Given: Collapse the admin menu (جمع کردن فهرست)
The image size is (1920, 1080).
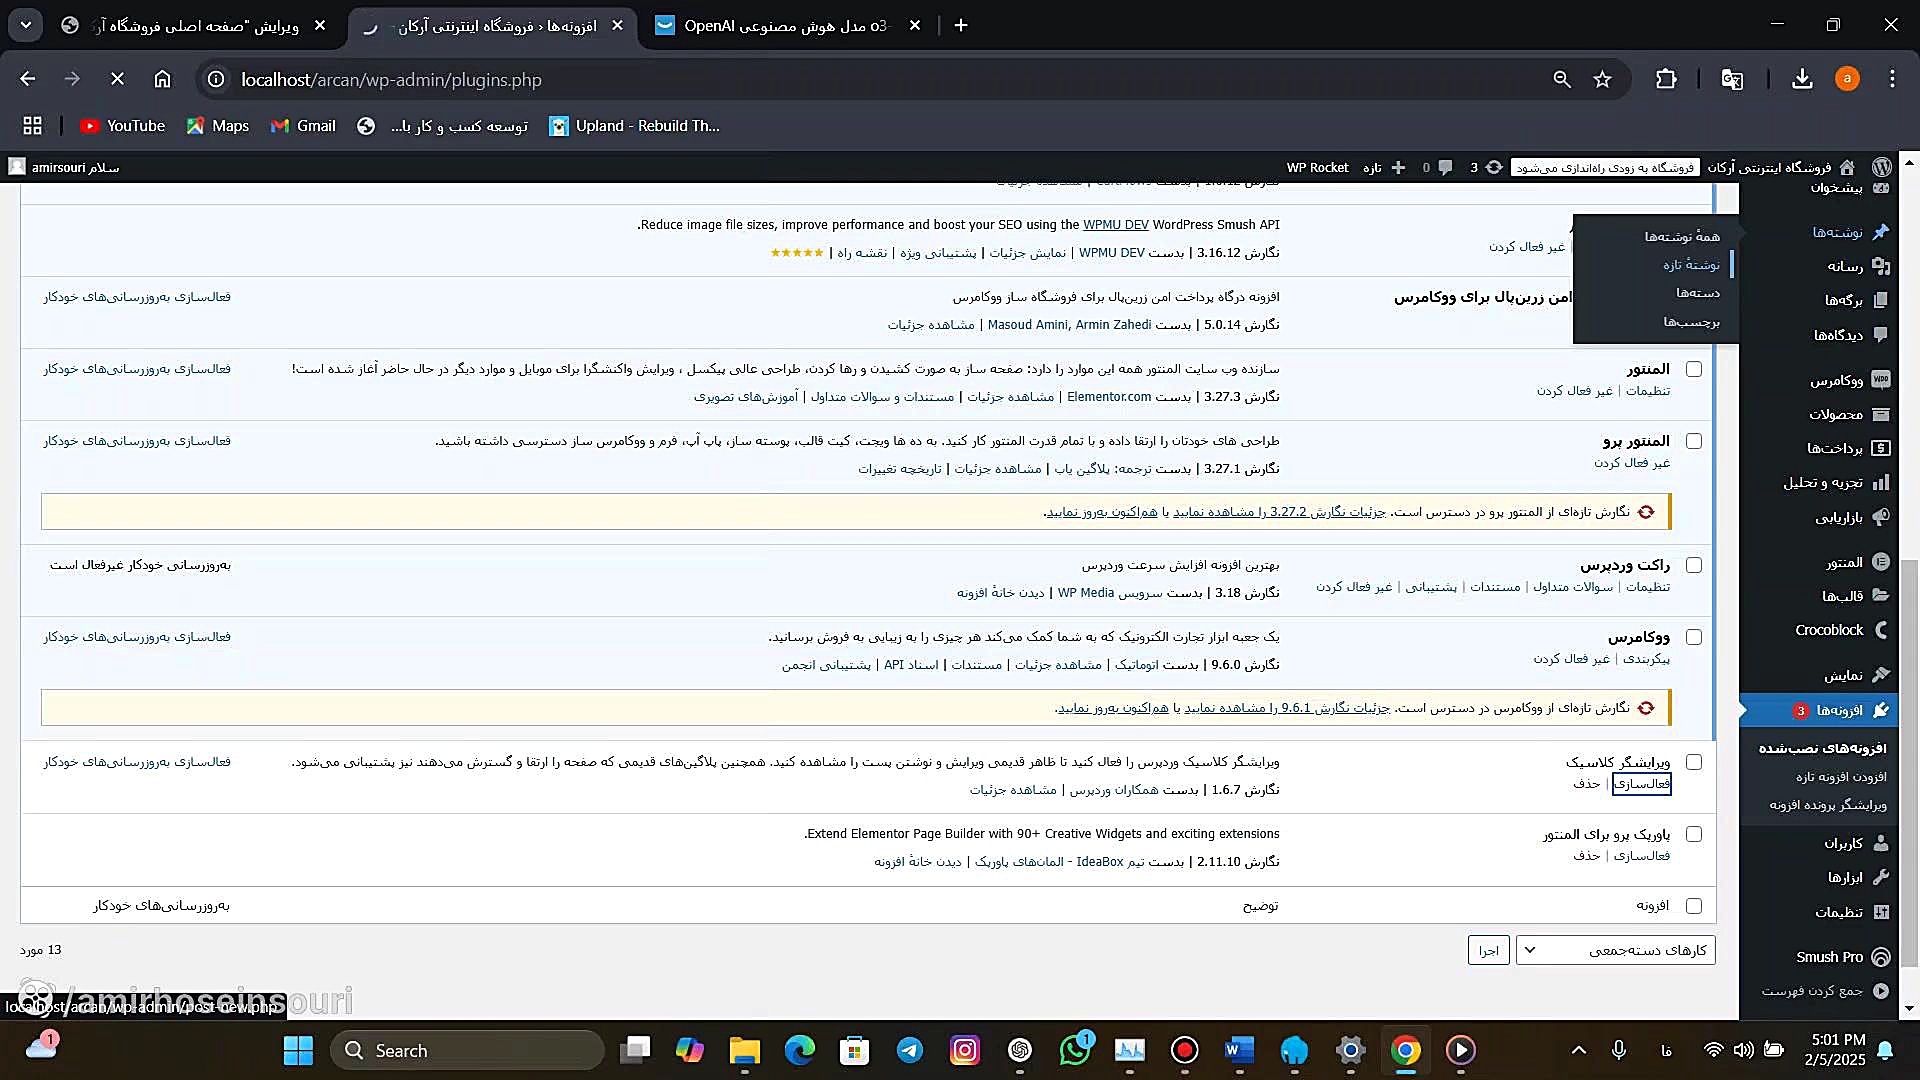Looking at the screenshot, I should [x=1825, y=991].
